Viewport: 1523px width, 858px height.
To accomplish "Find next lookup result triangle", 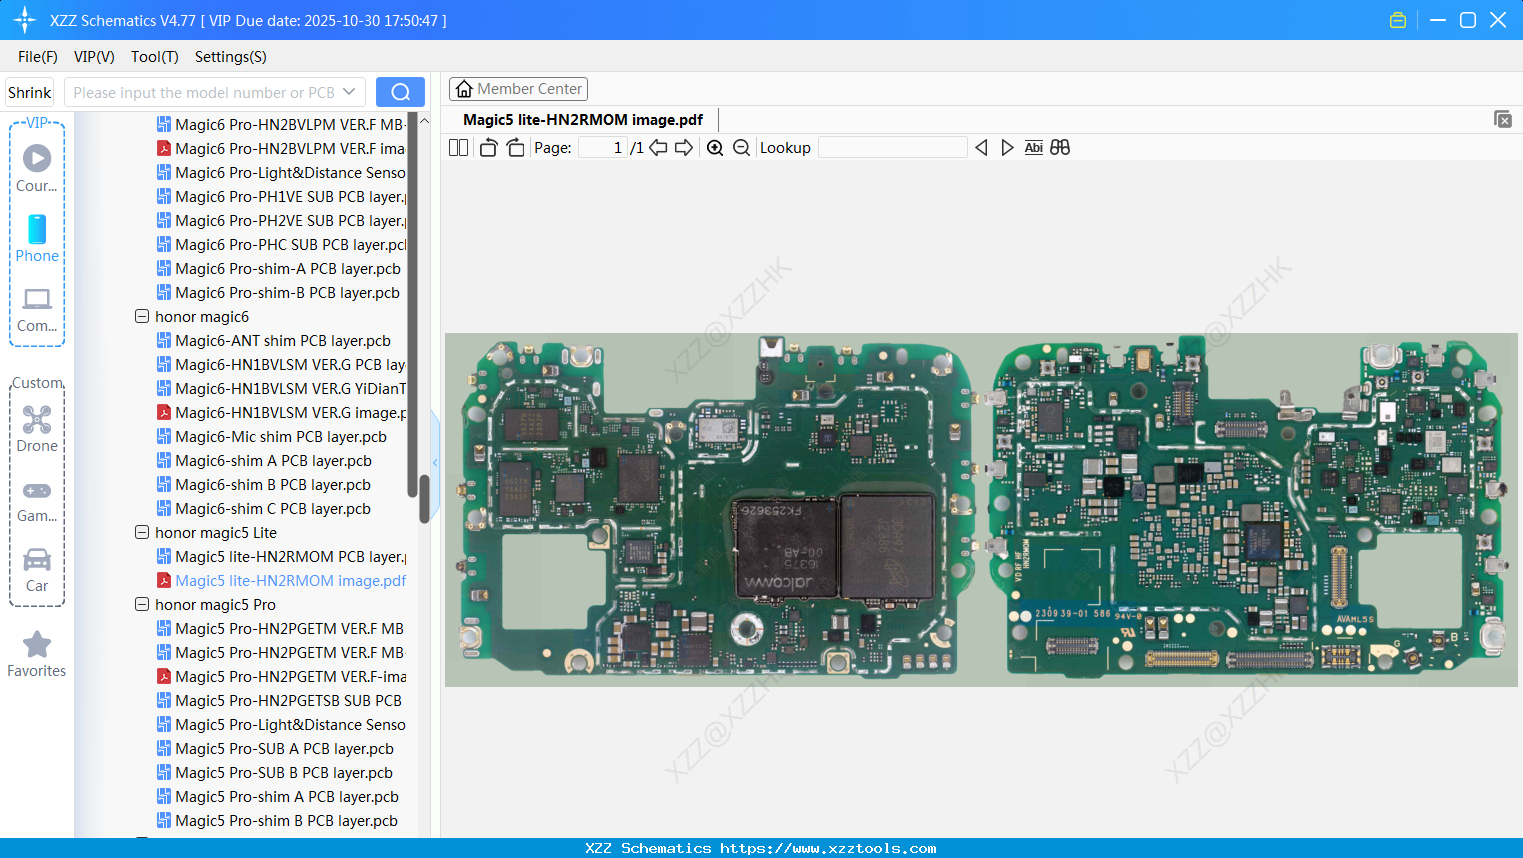I will pos(1007,147).
